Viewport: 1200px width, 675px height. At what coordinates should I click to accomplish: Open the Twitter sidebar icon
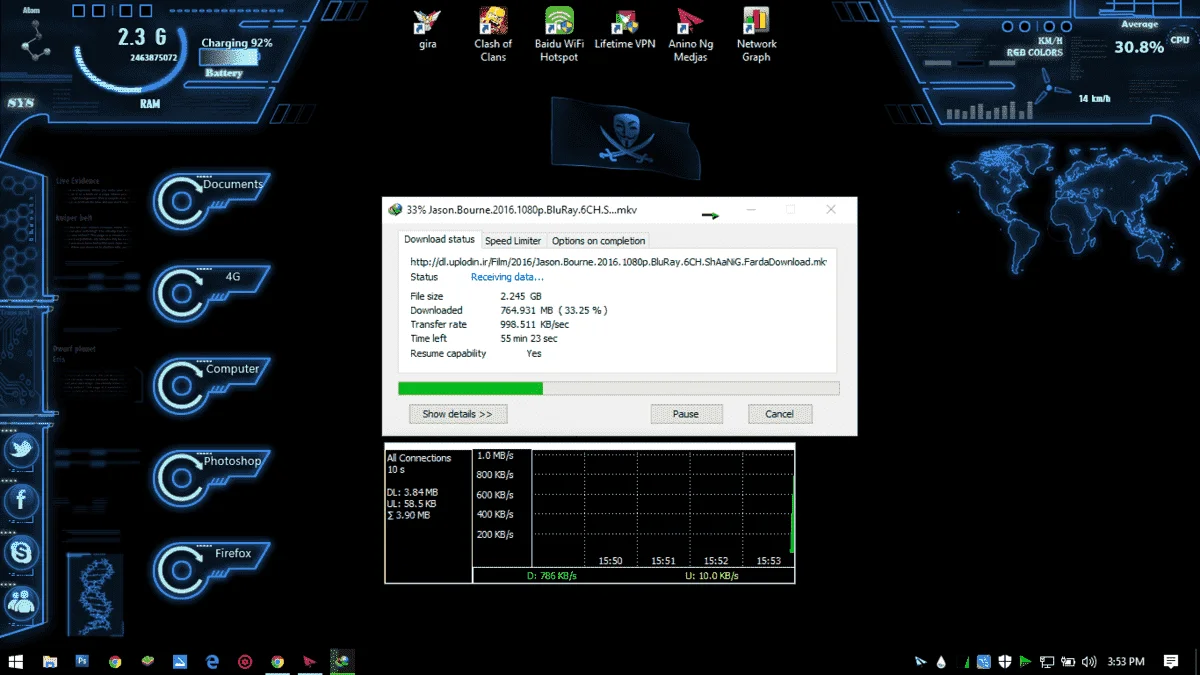[x=21, y=451]
